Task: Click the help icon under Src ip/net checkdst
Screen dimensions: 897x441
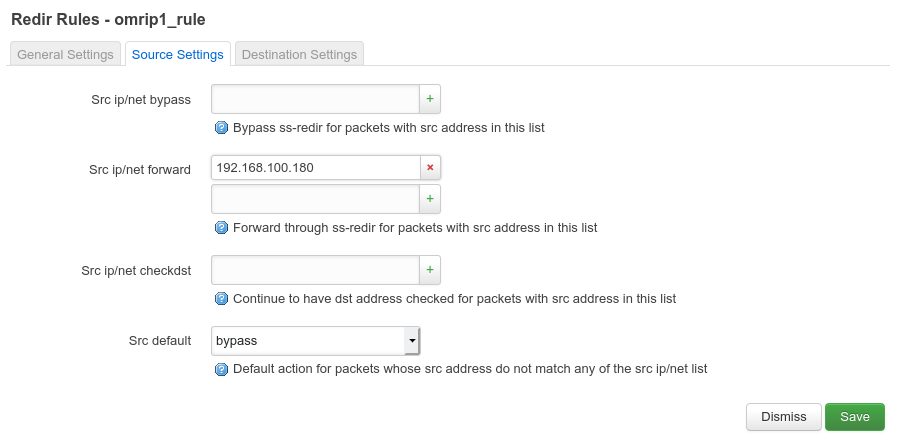Action: tap(222, 299)
